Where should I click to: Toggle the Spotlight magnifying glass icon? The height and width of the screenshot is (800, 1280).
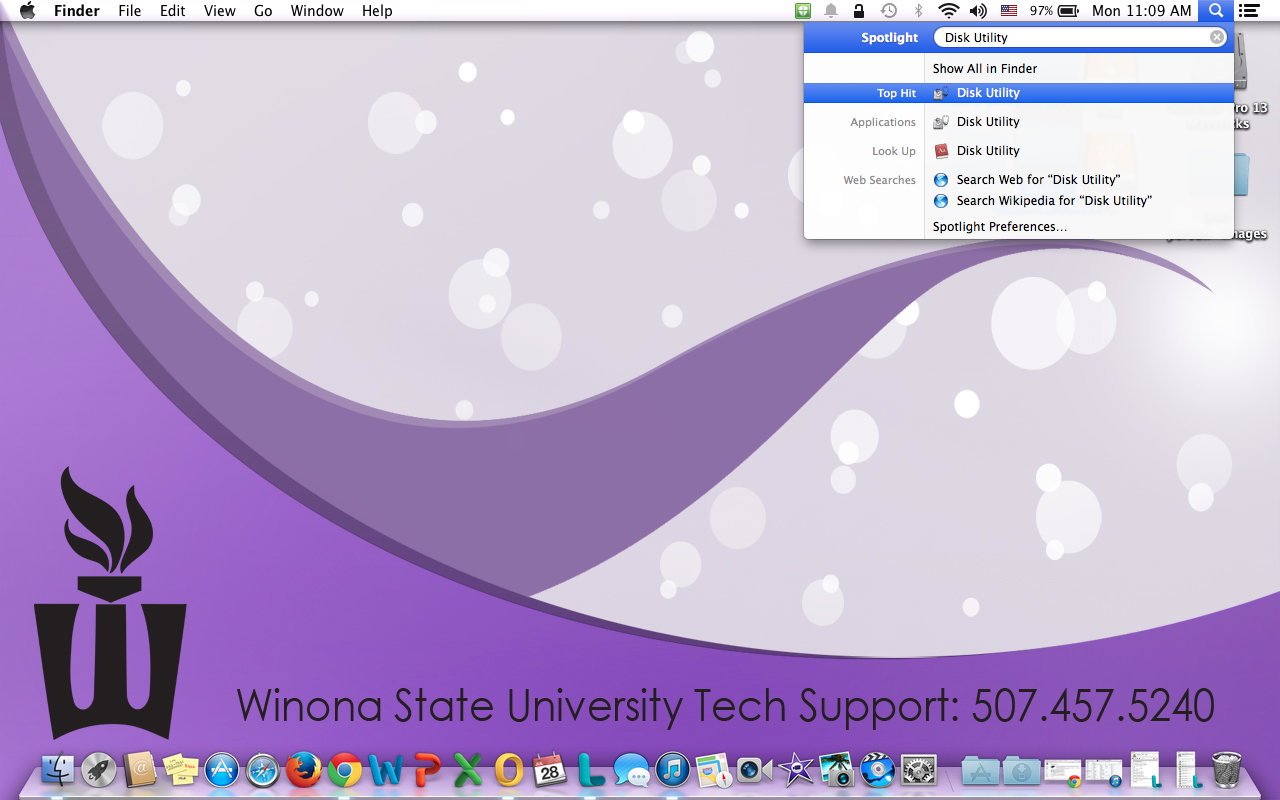click(x=1215, y=11)
